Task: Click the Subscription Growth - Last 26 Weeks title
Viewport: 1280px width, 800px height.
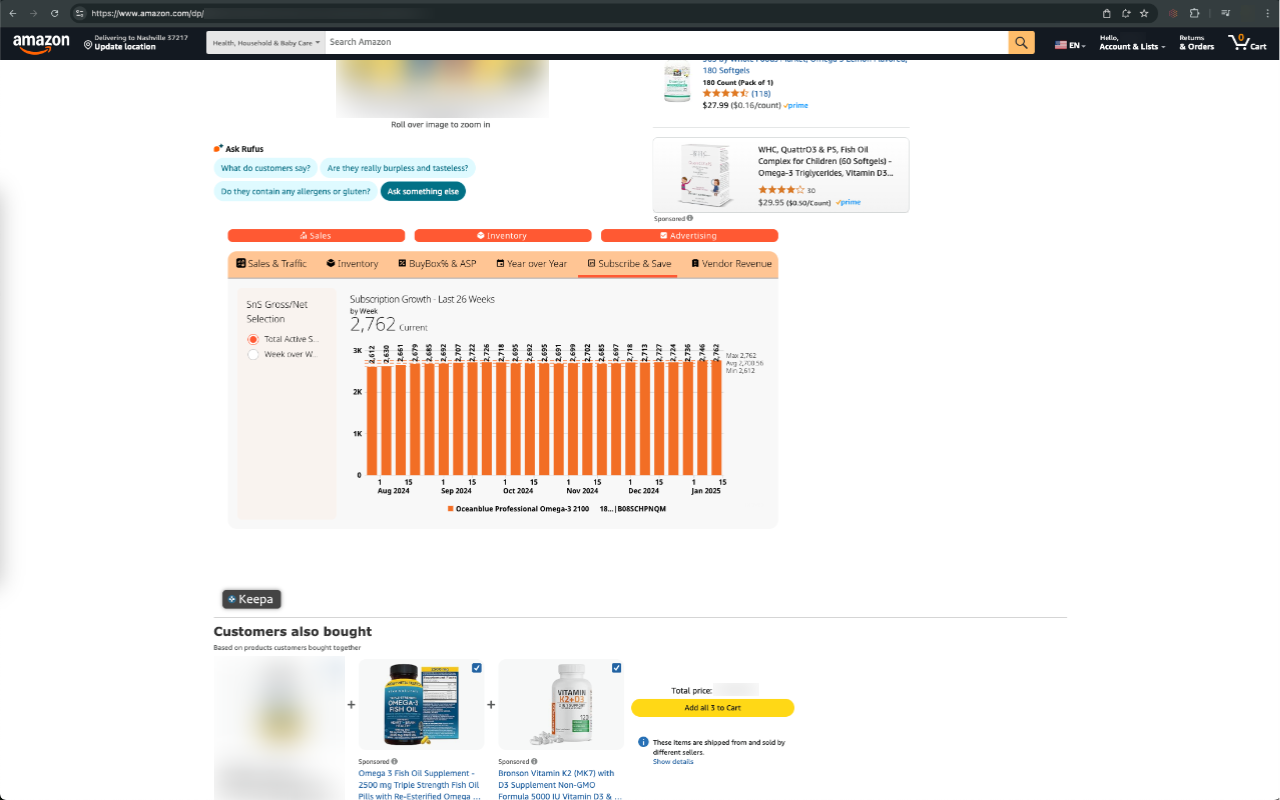Action: pyautogui.click(x=422, y=299)
